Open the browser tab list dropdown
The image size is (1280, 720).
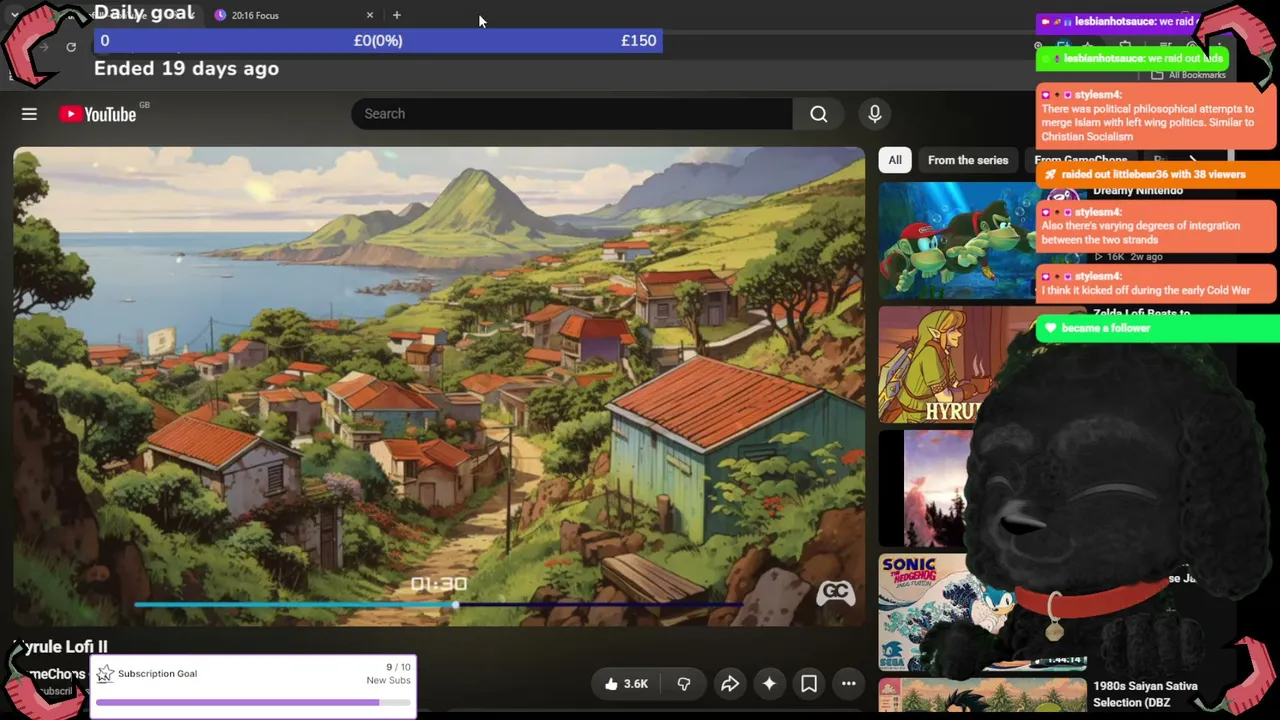(x=14, y=15)
